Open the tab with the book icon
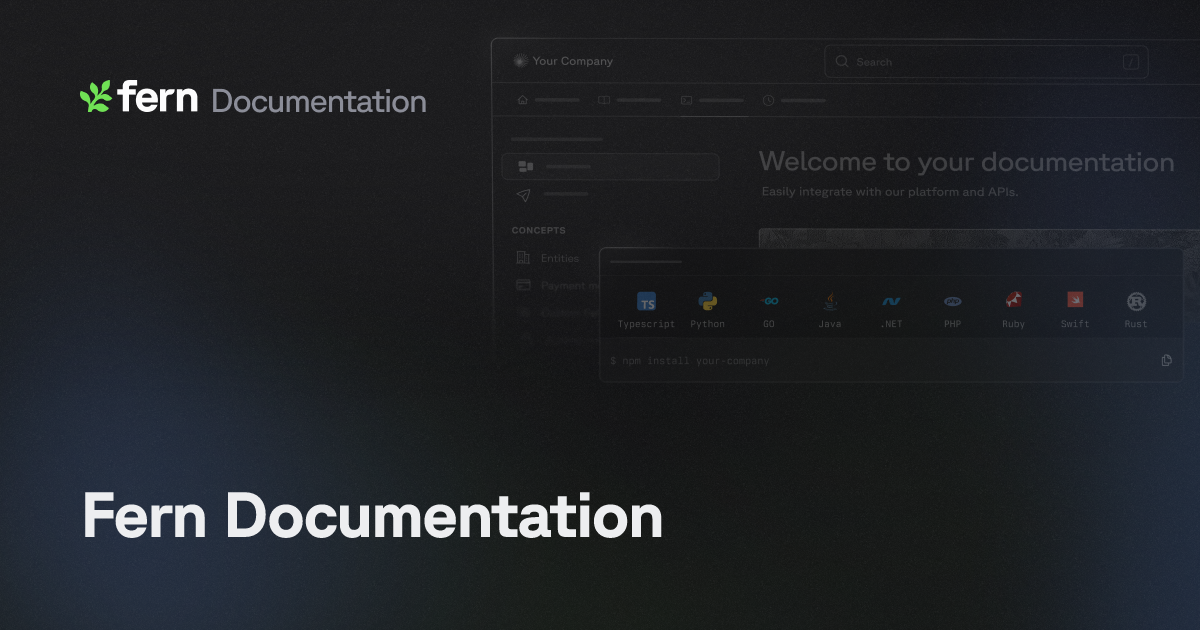Viewport: 1200px width, 630px height. coord(629,100)
